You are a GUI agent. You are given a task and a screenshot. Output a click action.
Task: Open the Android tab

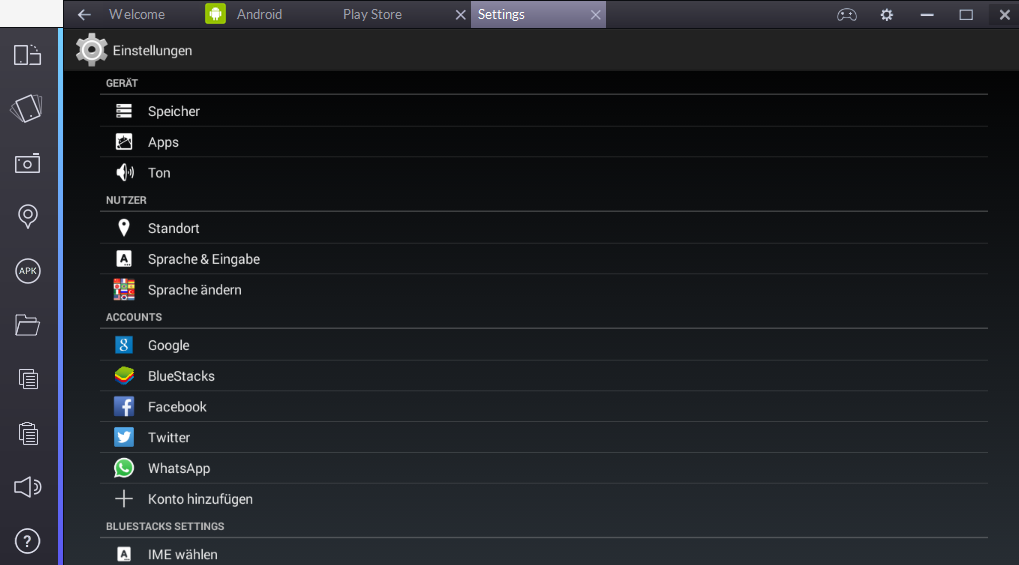pos(259,14)
